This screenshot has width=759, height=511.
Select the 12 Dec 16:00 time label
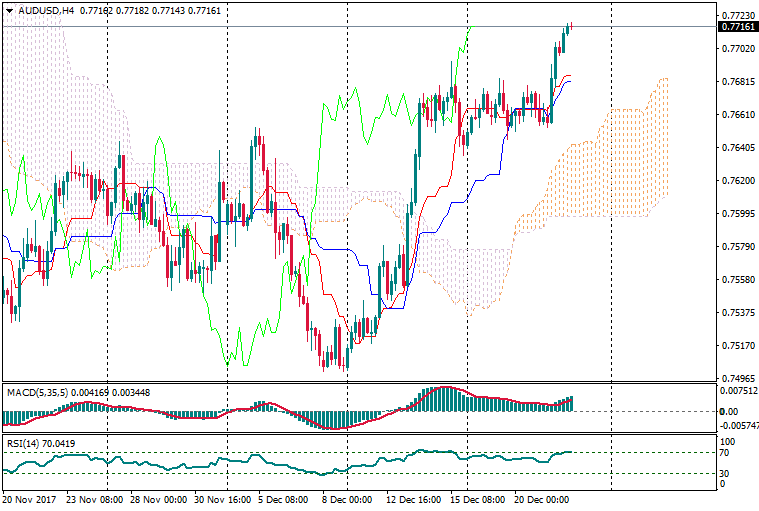click(413, 498)
